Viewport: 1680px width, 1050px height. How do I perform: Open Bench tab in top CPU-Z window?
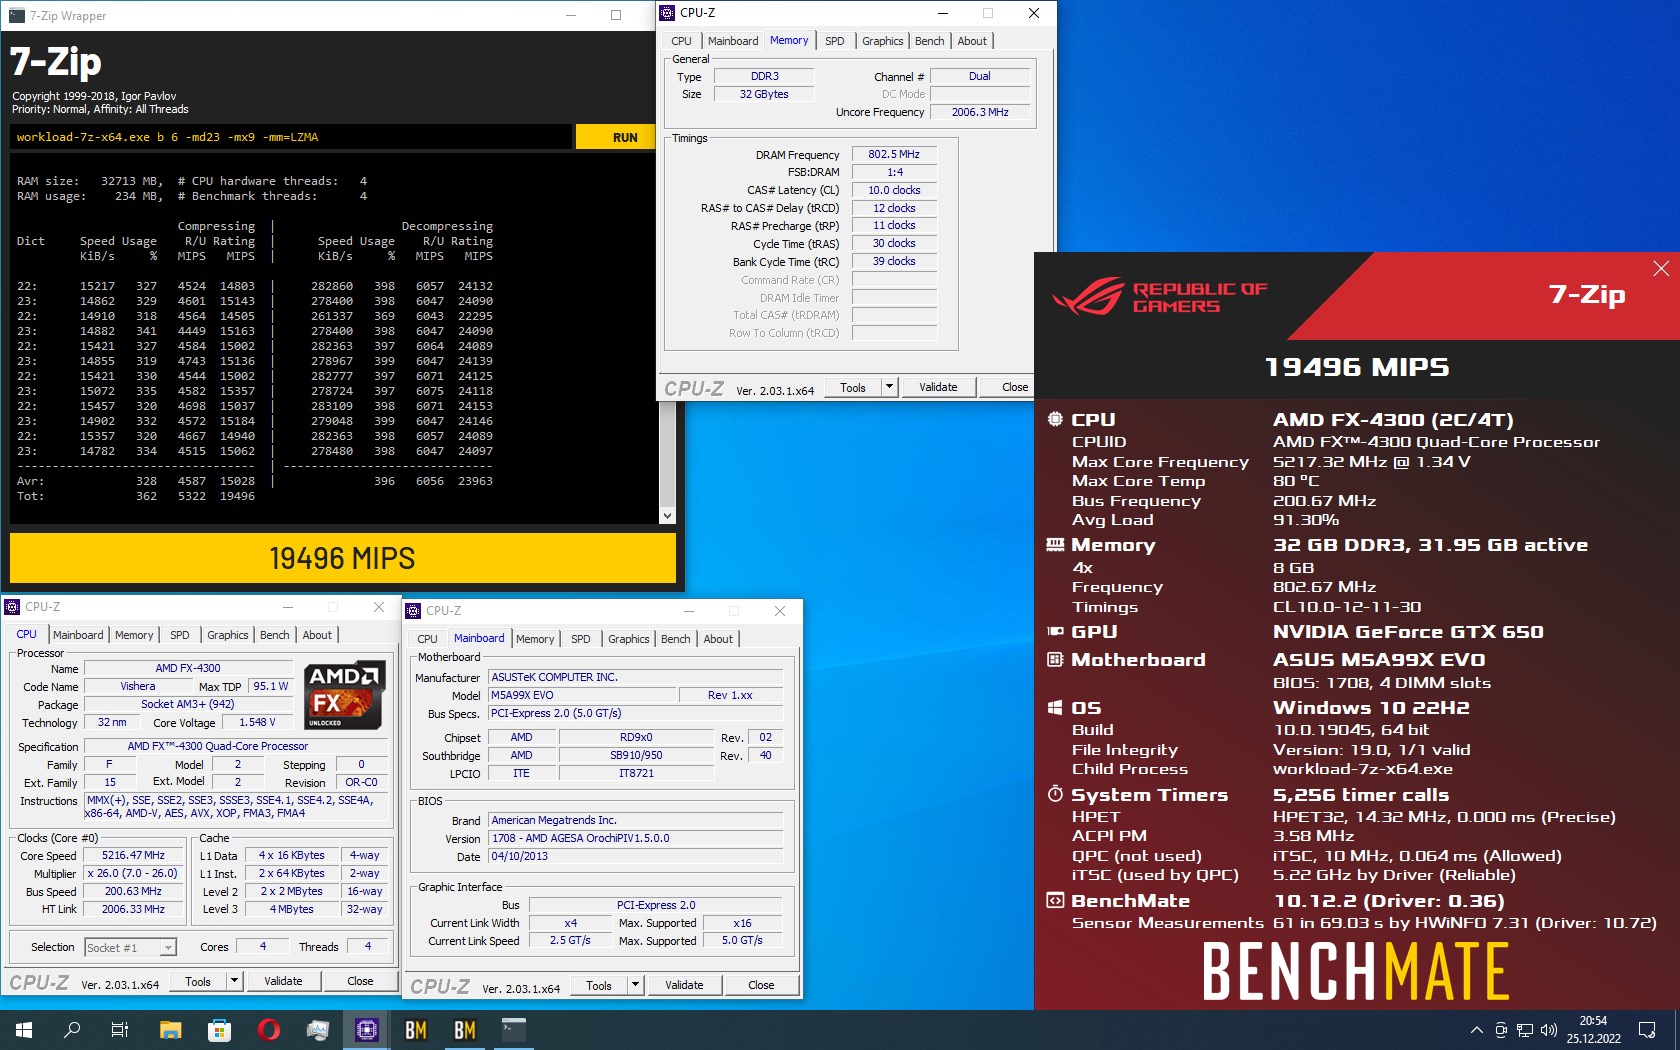click(929, 41)
